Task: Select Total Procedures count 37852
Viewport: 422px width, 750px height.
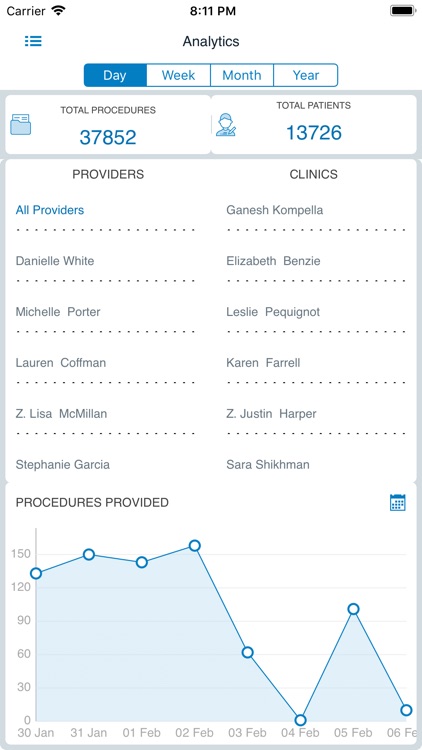Action: 108,137
